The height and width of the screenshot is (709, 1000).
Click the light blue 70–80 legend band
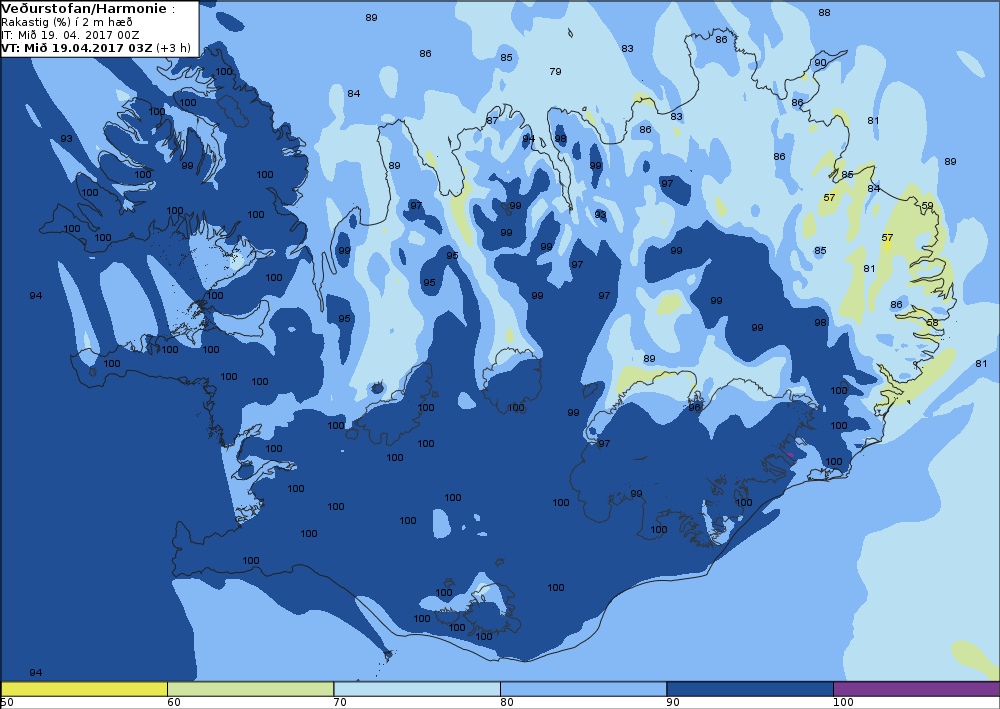tap(417, 689)
